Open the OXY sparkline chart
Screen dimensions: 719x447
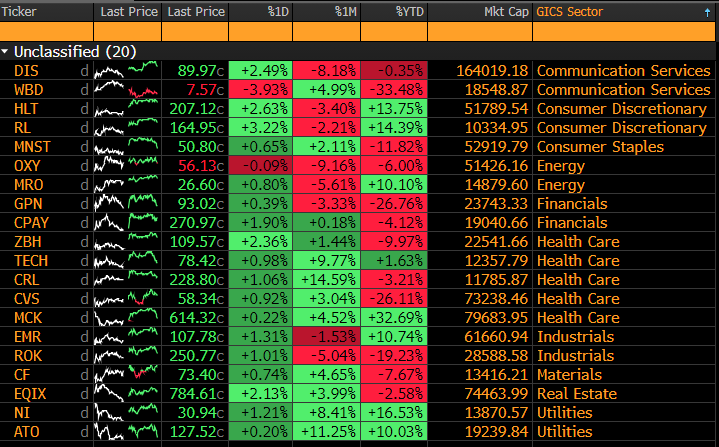[x=126, y=166]
